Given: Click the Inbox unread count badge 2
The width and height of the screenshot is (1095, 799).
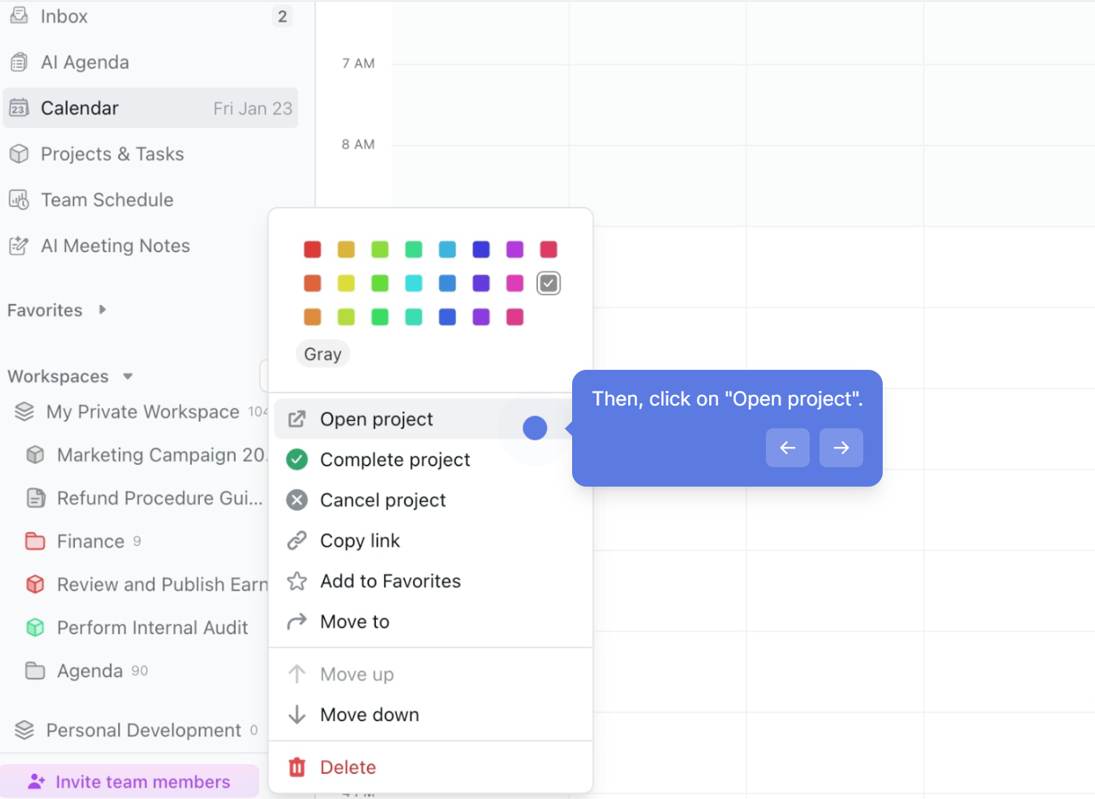Looking at the screenshot, I should point(281,16).
